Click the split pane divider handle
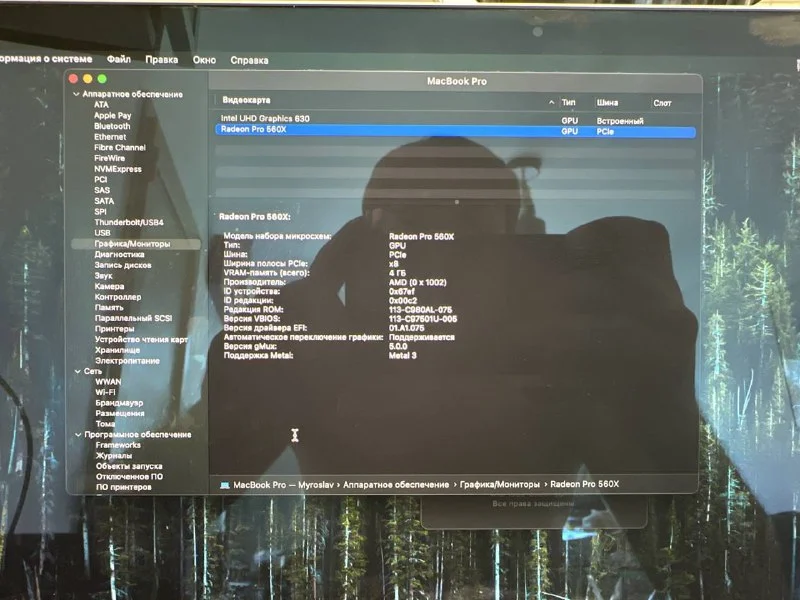Image resolution: width=800 pixels, height=600 pixels. tap(456, 201)
